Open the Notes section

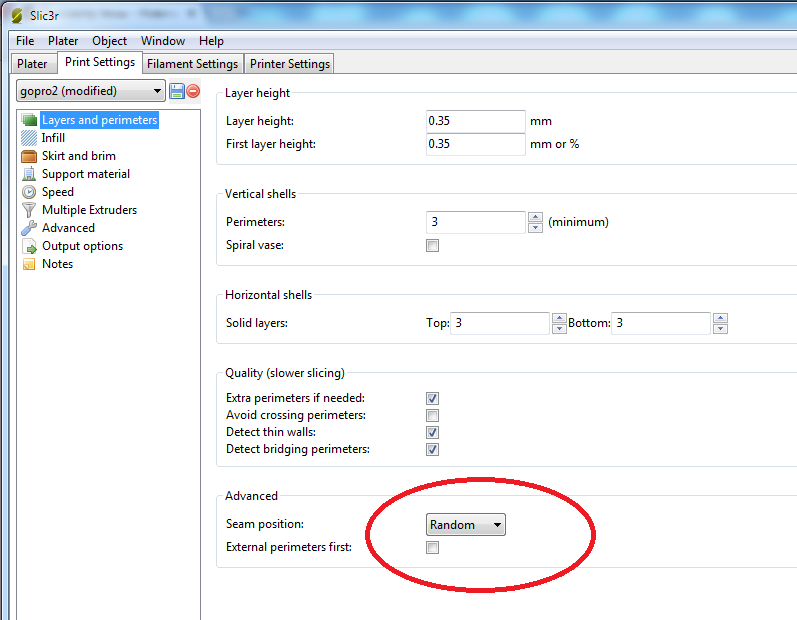57,264
